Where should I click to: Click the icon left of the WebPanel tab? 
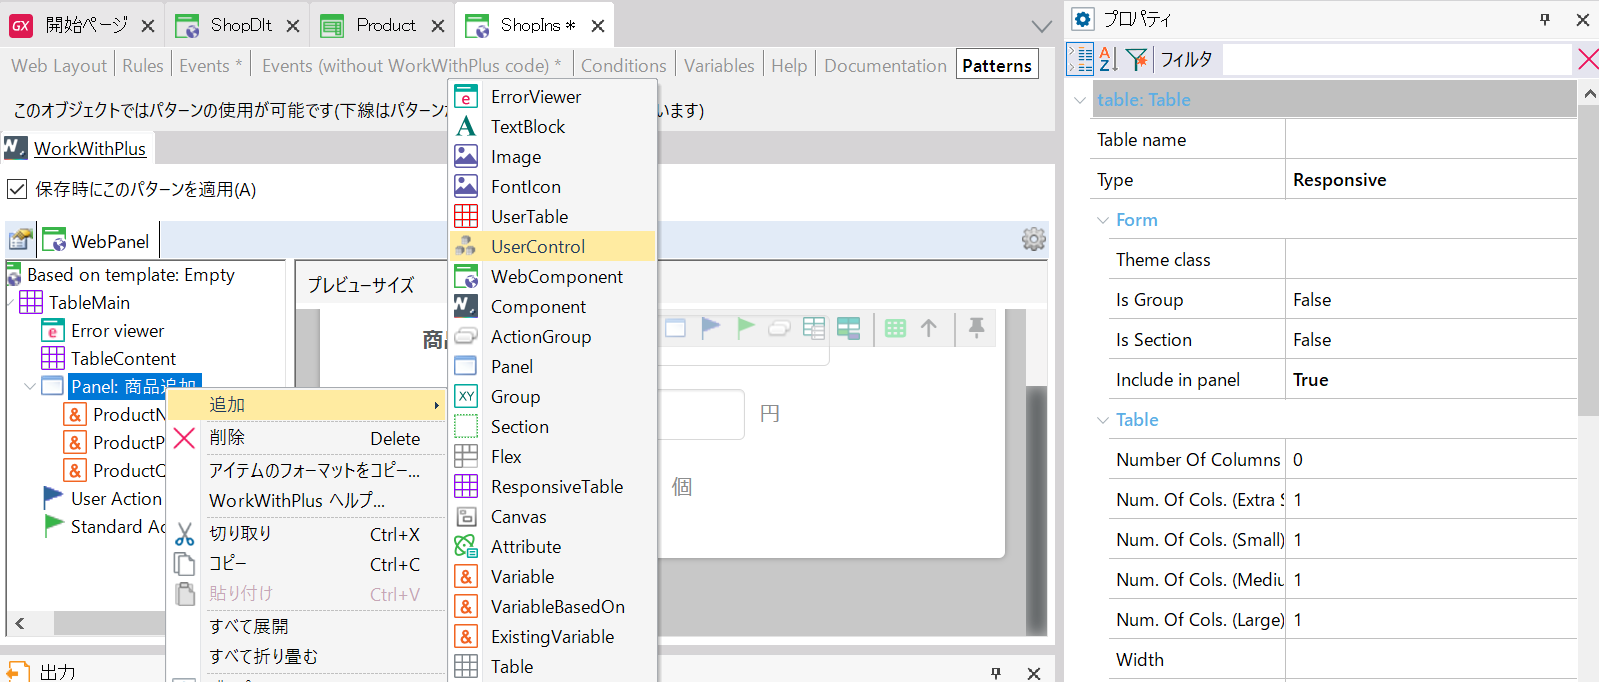20,240
